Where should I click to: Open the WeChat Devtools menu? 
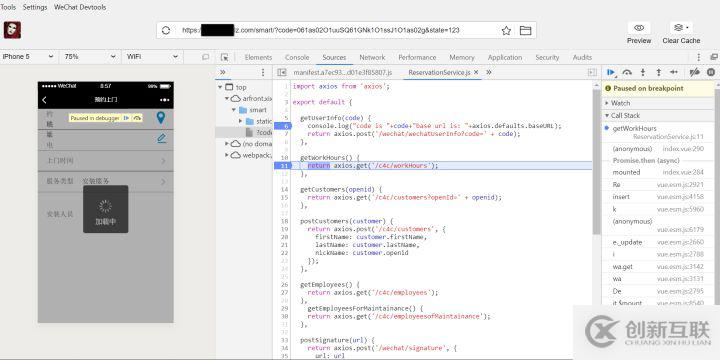pos(80,7)
